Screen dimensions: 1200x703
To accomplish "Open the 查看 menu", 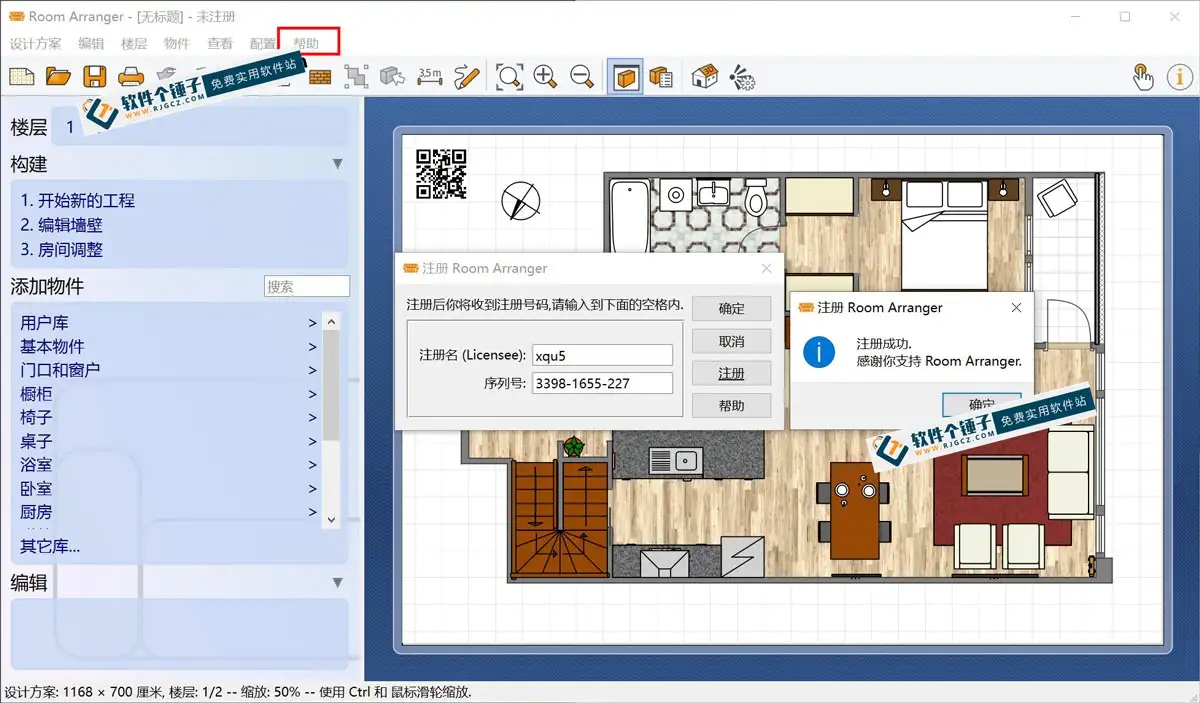I will pyautogui.click(x=220, y=44).
